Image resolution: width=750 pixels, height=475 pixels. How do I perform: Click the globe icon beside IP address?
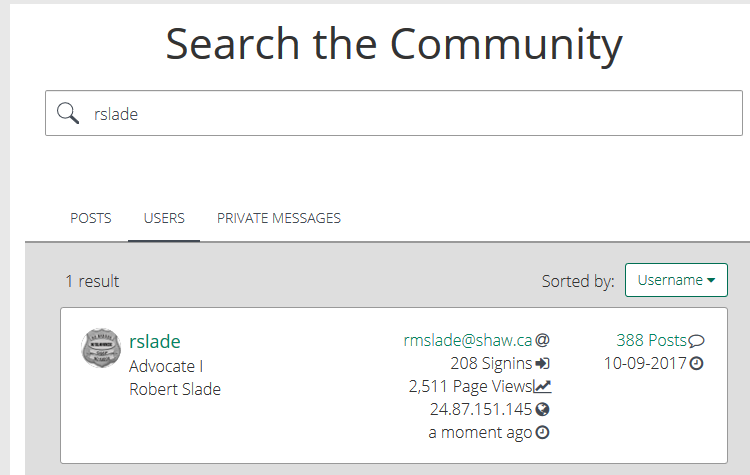542,410
